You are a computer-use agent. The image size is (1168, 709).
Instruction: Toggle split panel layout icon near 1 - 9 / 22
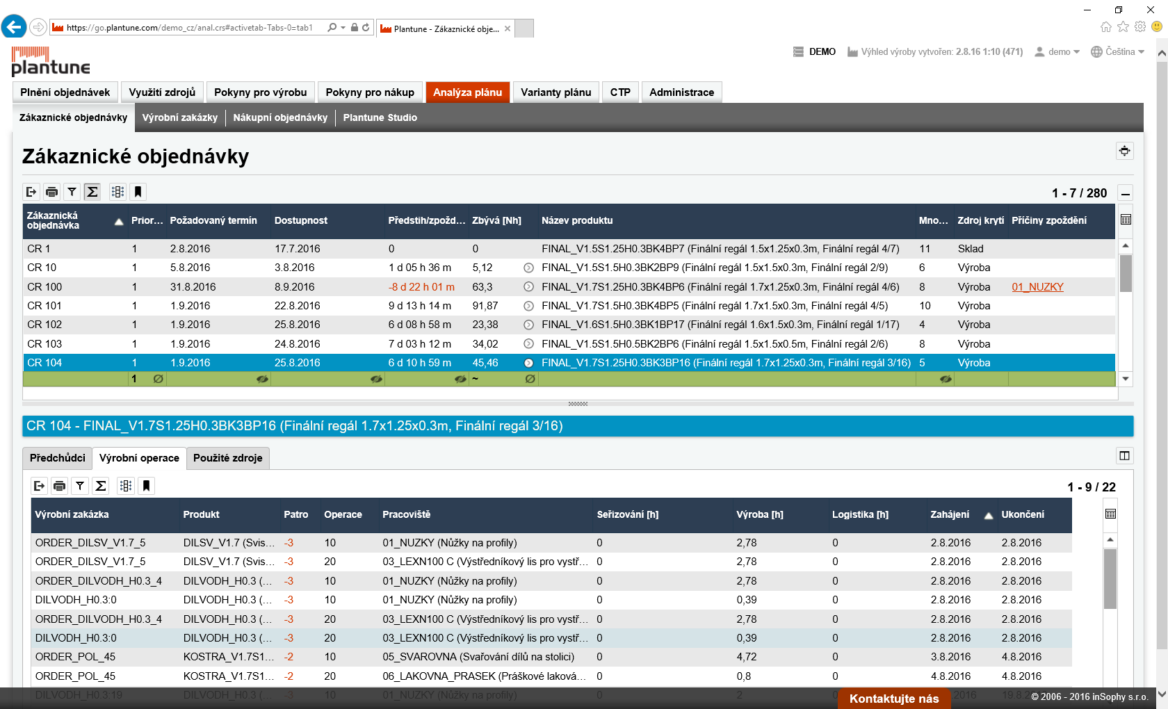1125,456
